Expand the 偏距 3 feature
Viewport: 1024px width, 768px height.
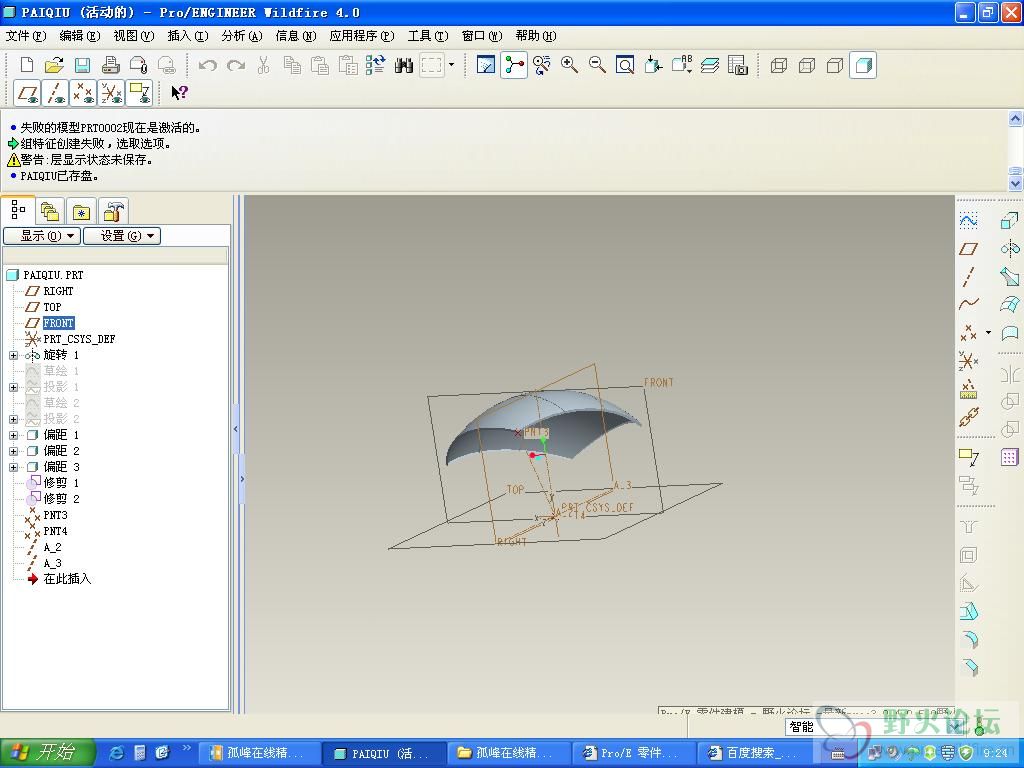coord(13,467)
